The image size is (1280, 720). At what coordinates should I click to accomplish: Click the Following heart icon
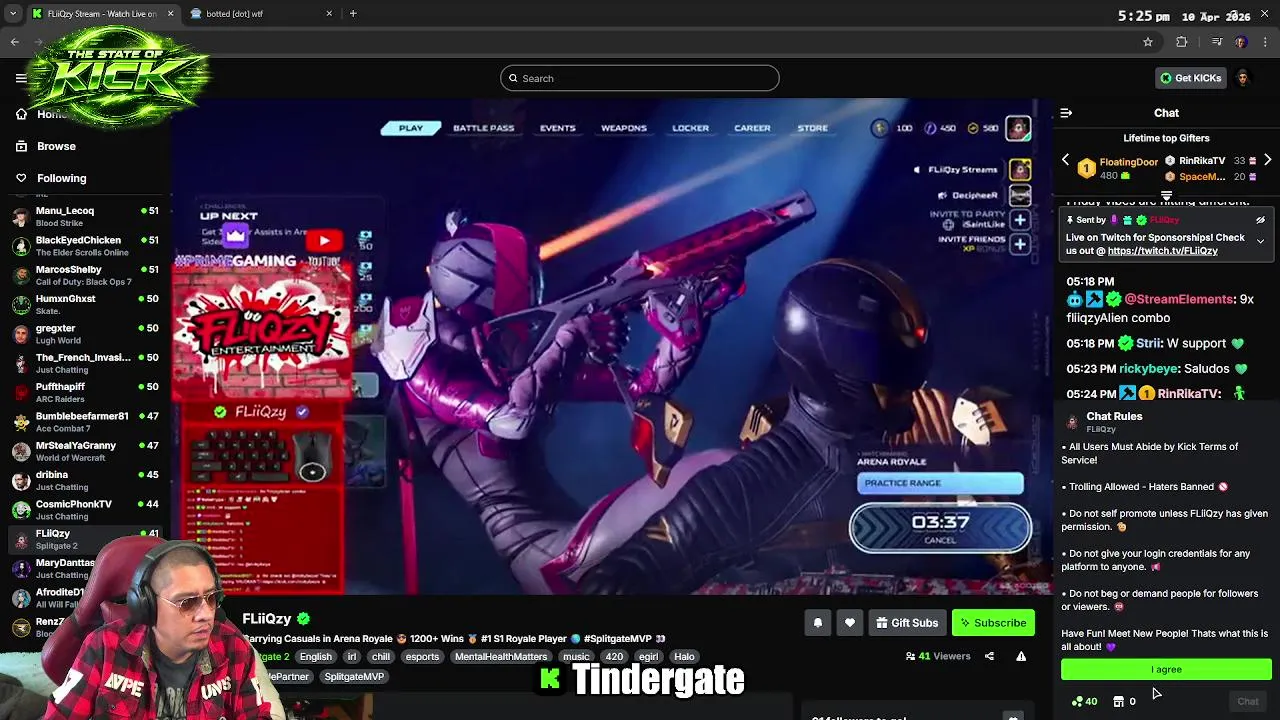[21, 178]
